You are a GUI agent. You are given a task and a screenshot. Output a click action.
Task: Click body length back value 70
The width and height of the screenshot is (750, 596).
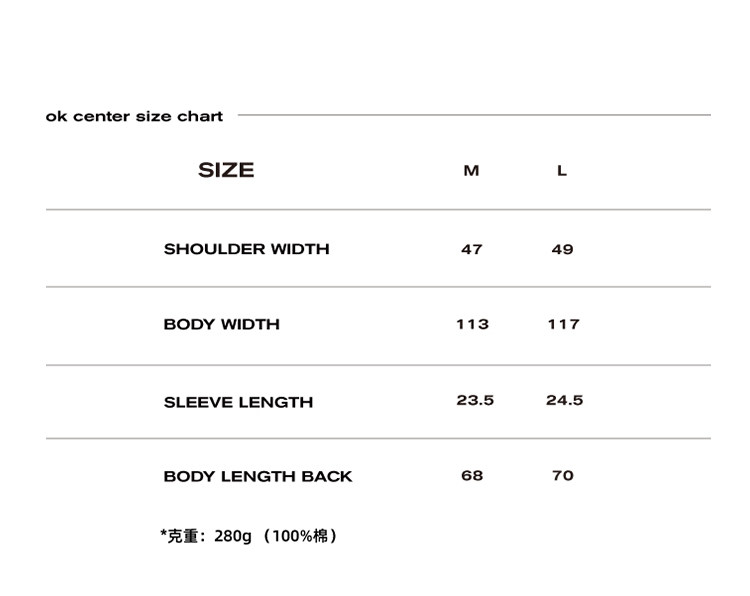point(563,475)
